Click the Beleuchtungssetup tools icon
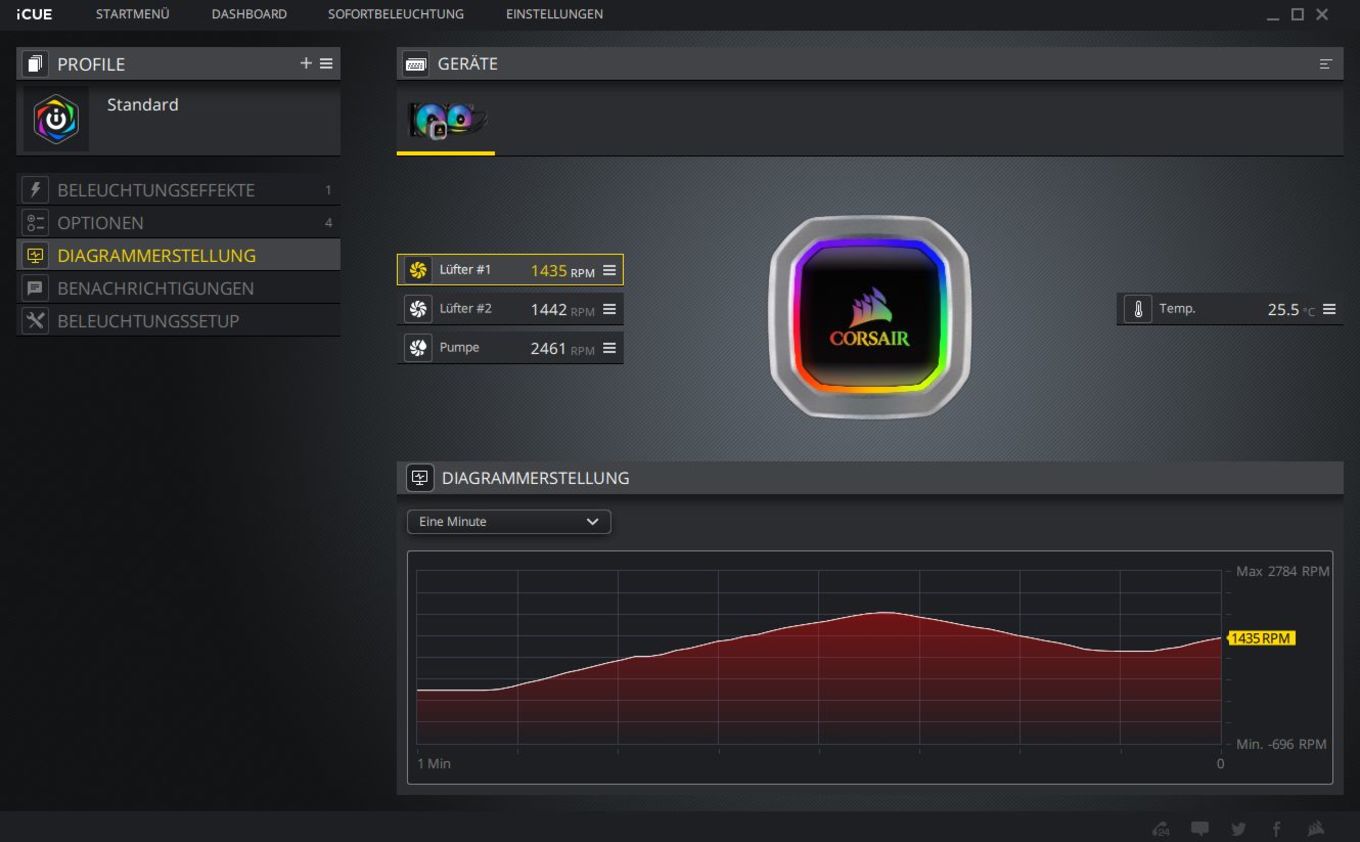 pyautogui.click(x=35, y=321)
